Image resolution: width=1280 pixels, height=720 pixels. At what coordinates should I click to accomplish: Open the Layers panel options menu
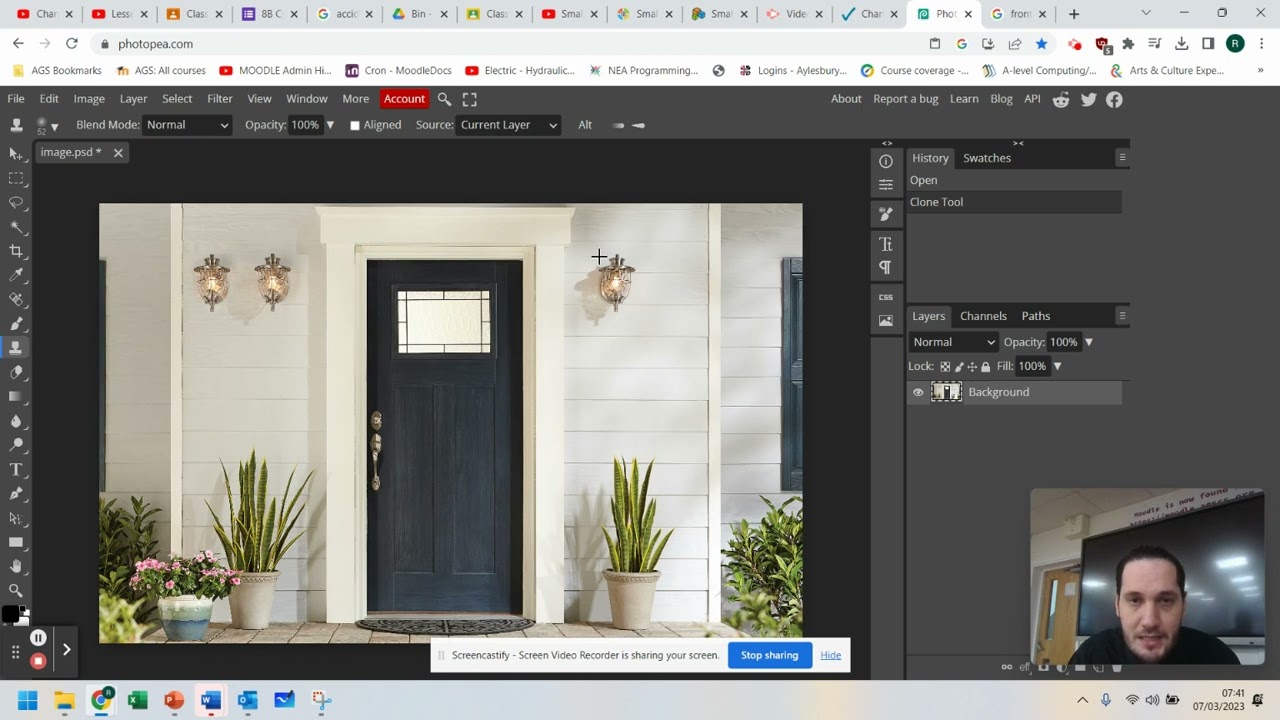click(x=1122, y=316)
